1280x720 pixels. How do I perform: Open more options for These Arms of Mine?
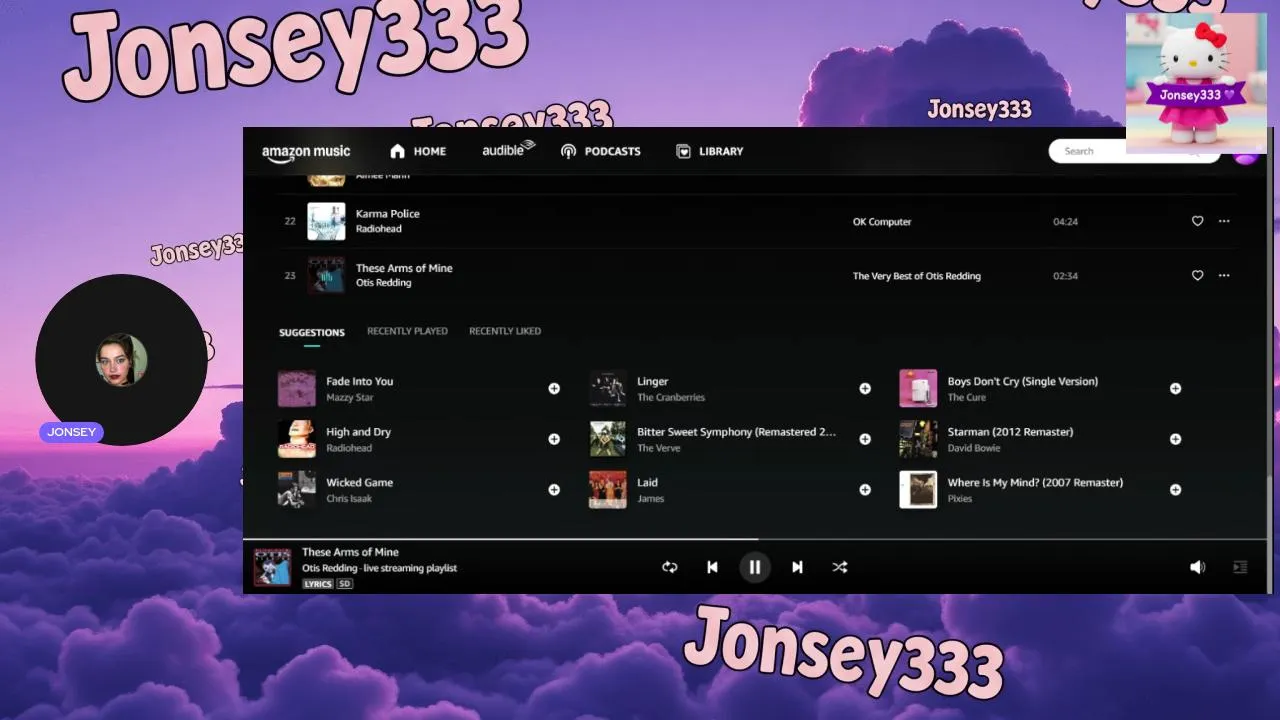point(1224,275)
